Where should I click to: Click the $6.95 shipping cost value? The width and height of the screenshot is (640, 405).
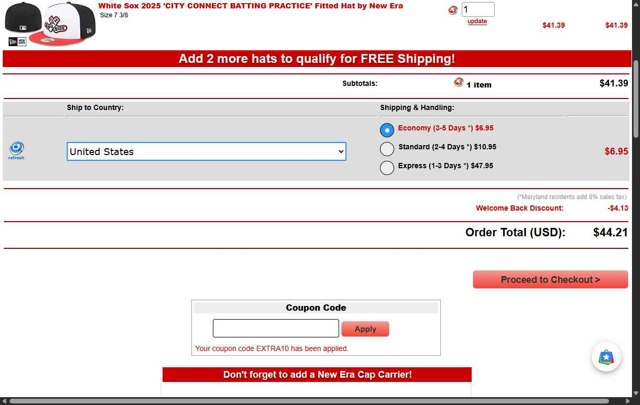[x=616, y=151]
